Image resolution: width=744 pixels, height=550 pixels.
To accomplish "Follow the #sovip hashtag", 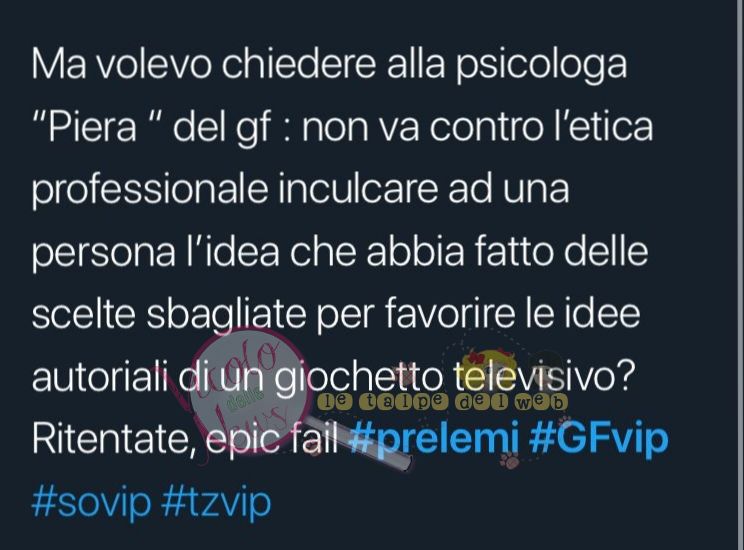I will click(x=92, y=502).
